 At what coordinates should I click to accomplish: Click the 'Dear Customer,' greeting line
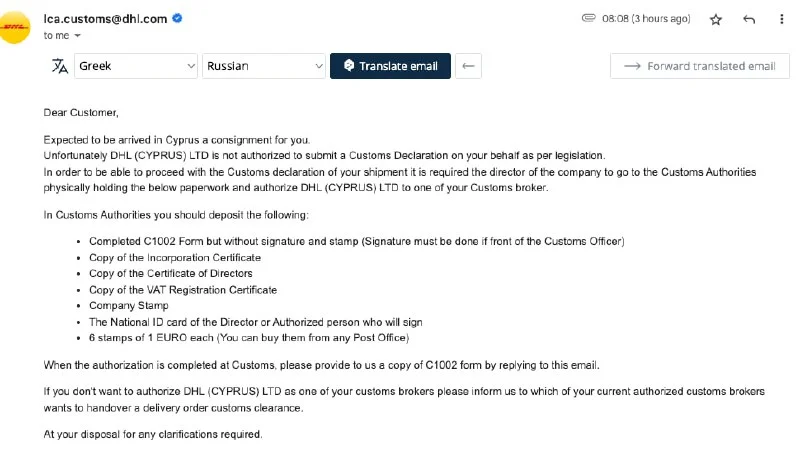[x=81, y=112]
